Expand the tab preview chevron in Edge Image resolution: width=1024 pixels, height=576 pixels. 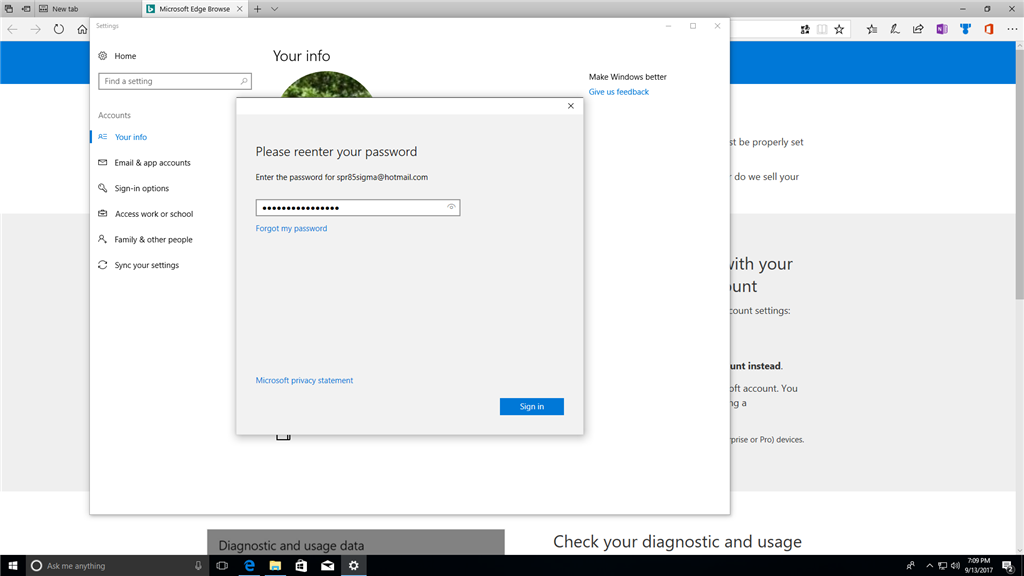click(274, 9)
